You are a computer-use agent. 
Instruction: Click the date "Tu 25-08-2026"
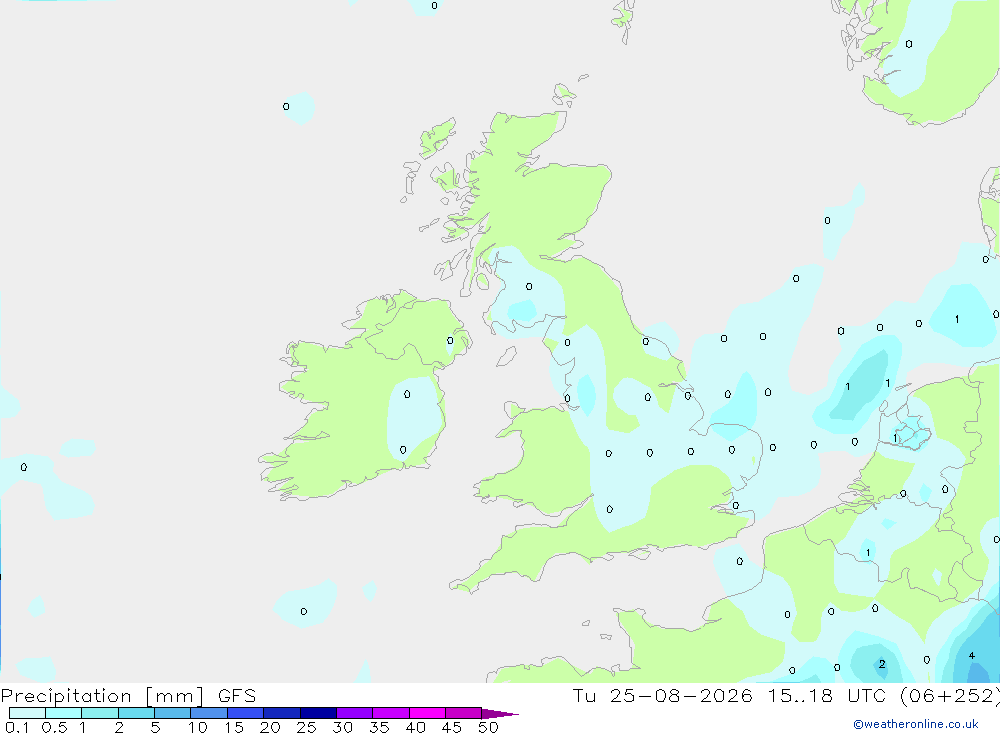[662, 695]
